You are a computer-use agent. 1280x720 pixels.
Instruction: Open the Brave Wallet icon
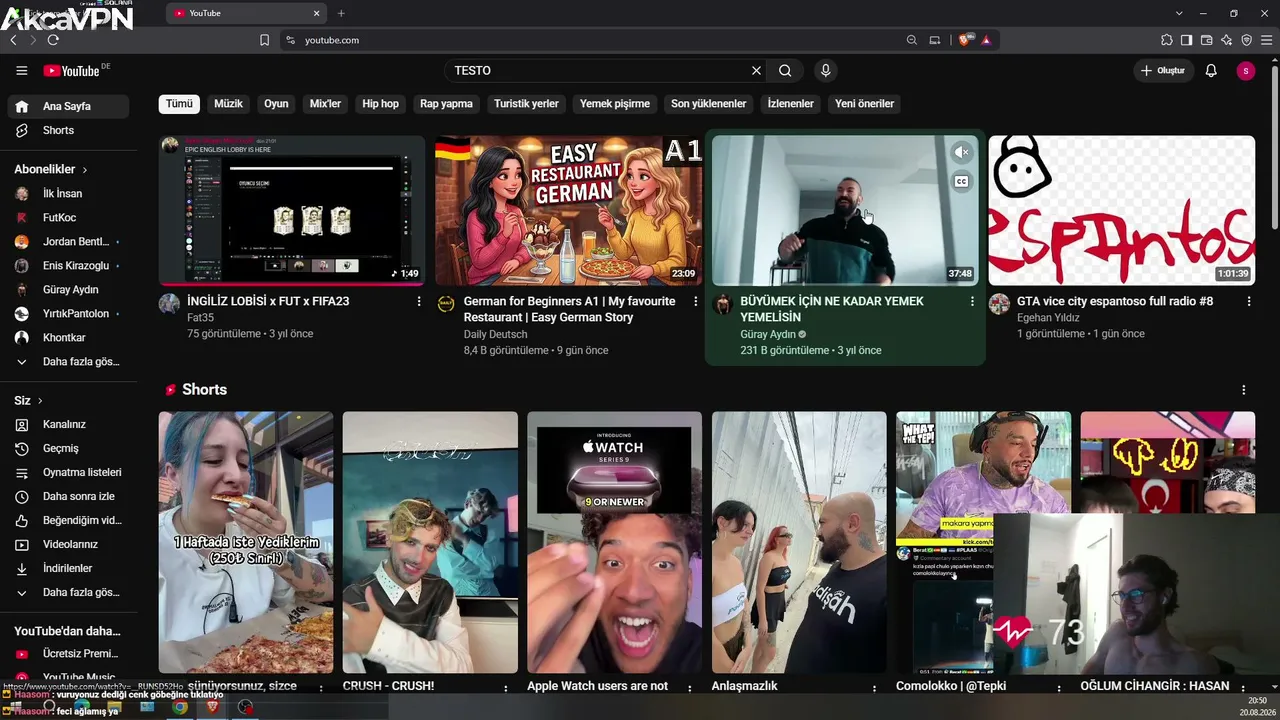(x=1206, y=40)
